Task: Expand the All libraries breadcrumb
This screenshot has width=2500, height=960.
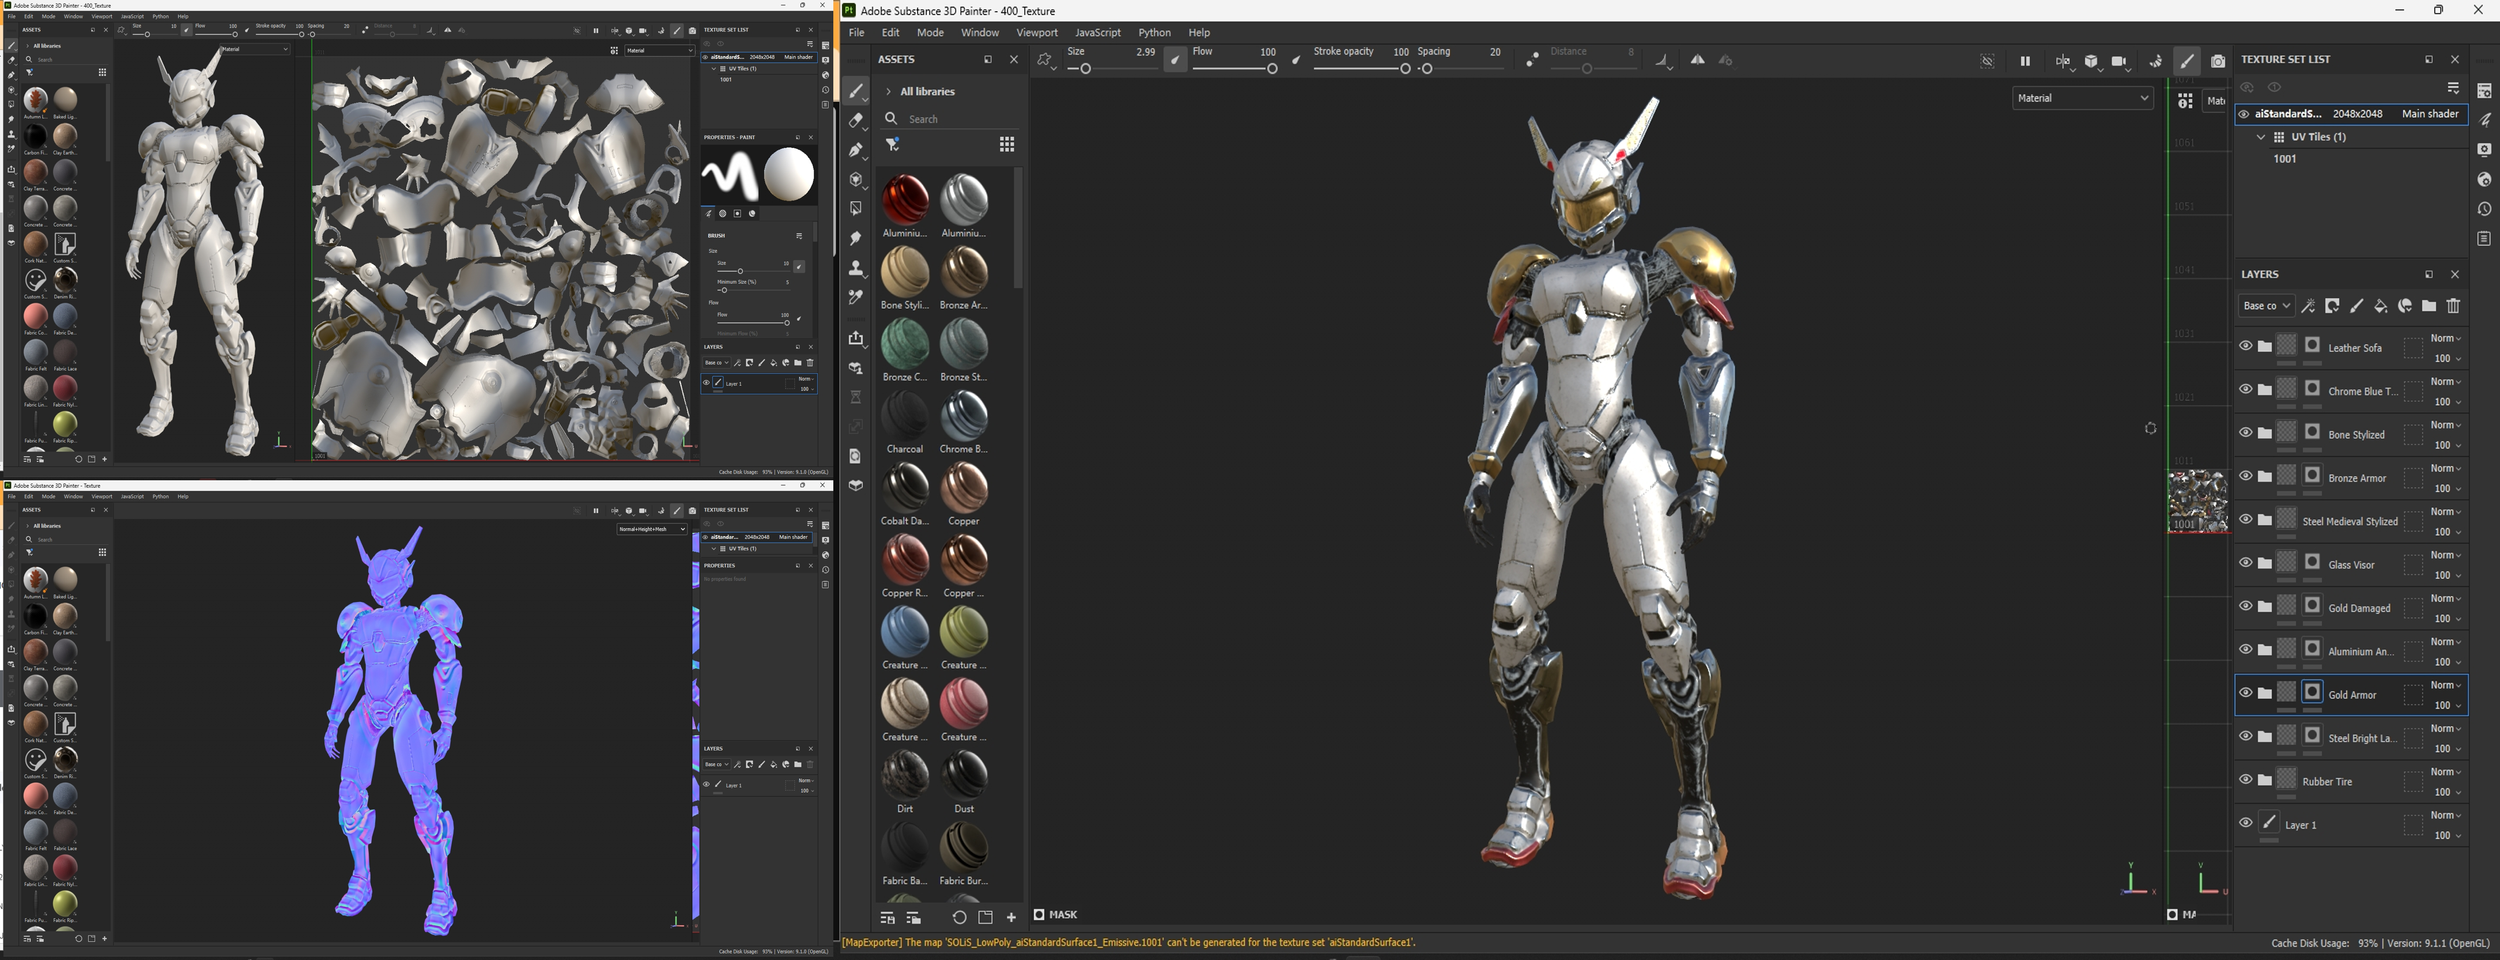Action: click(888, 91)
